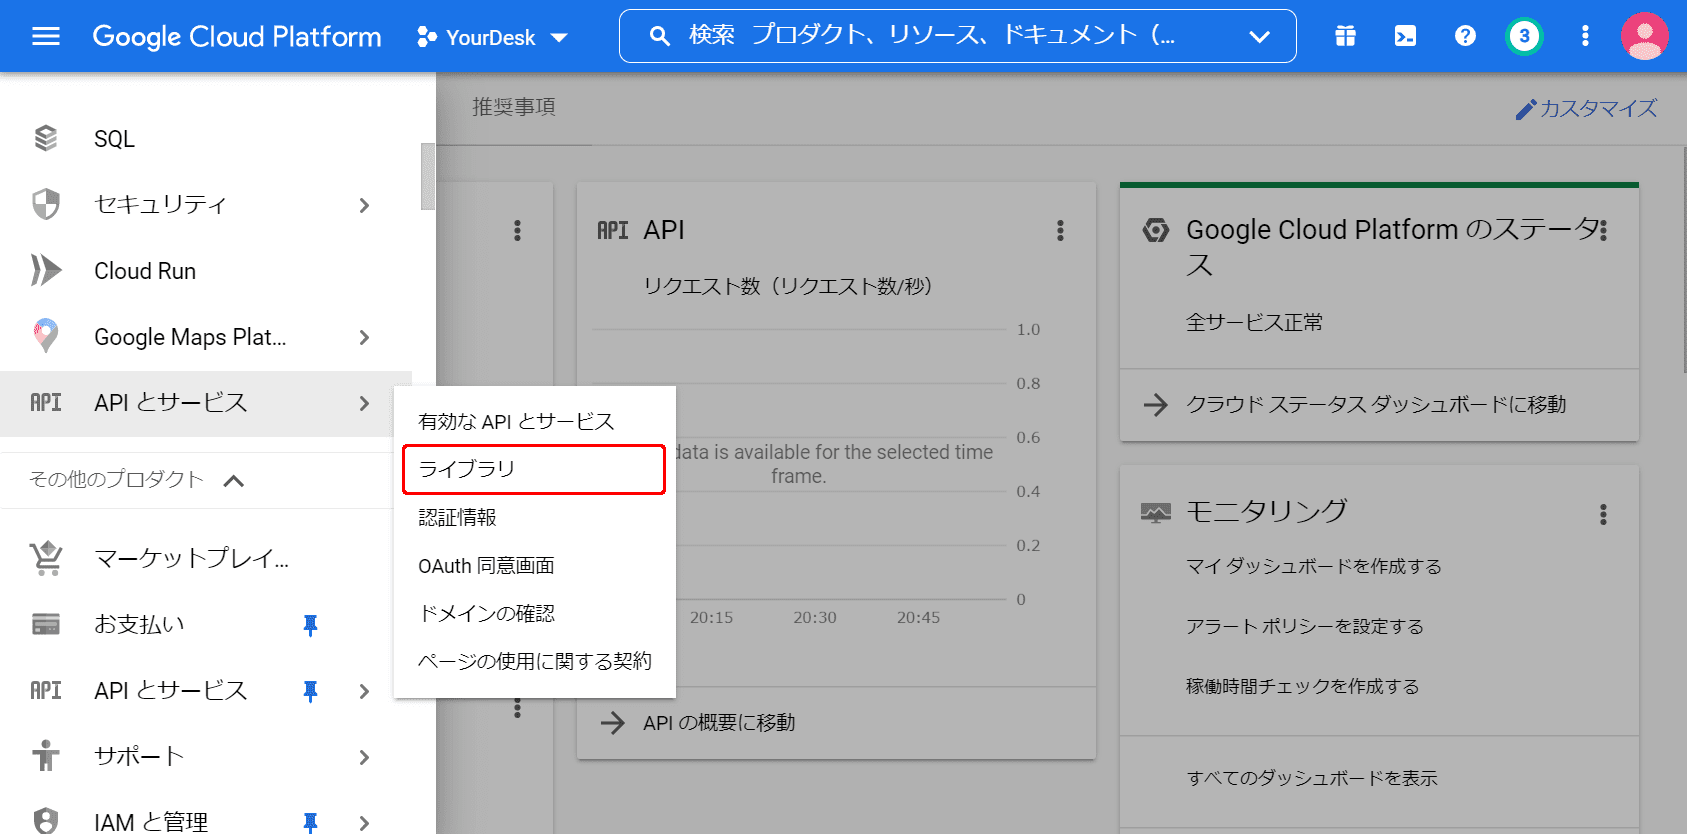Screen dimensions: 1687x834
Task: Go to クラウド ステータス ダッシュボードに移動
Action: [x=1376, y=404]
